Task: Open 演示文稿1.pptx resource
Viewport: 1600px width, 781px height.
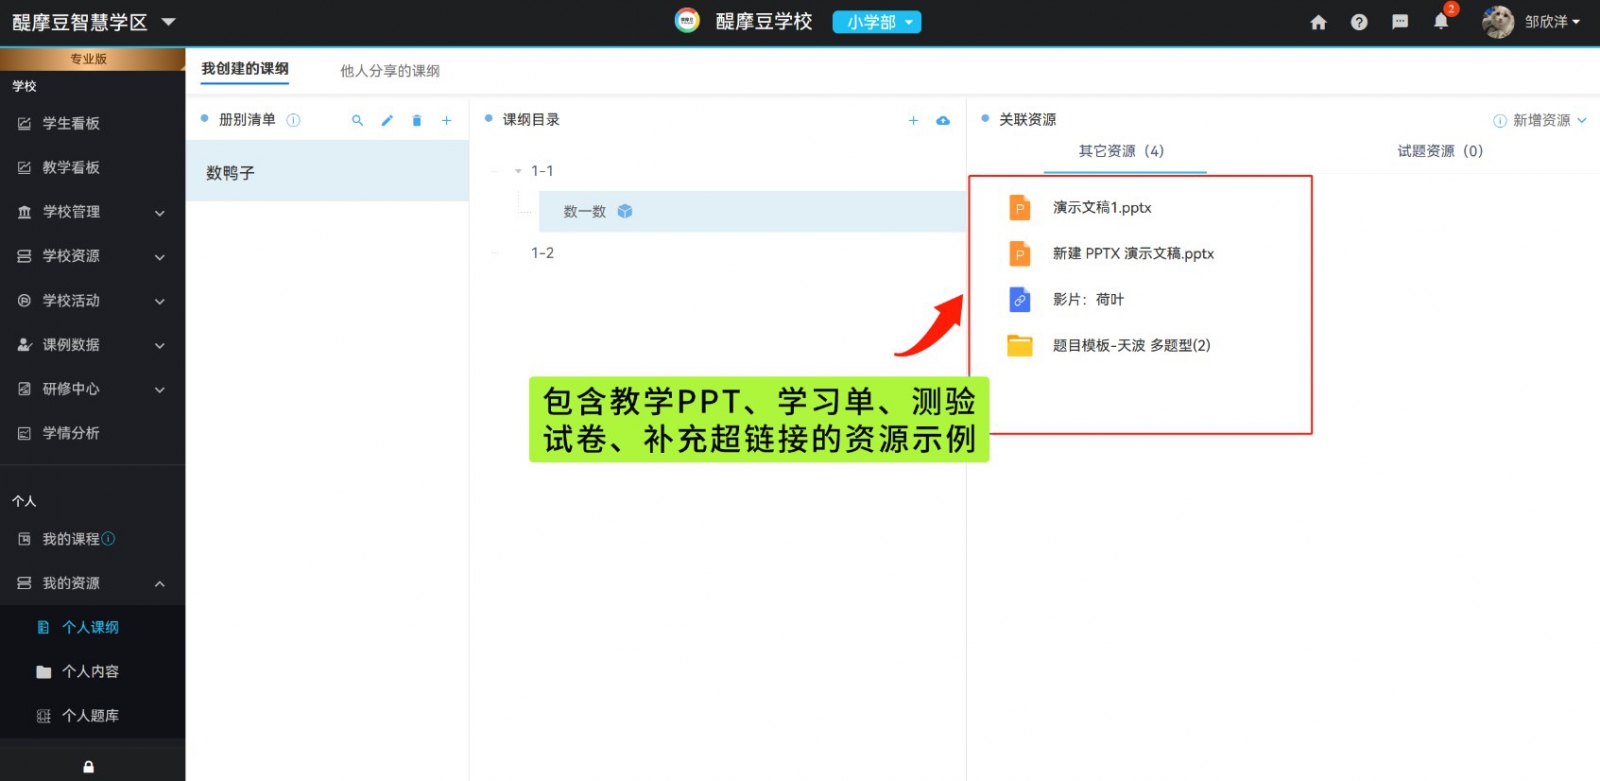Action: [x=1101, y=208]
